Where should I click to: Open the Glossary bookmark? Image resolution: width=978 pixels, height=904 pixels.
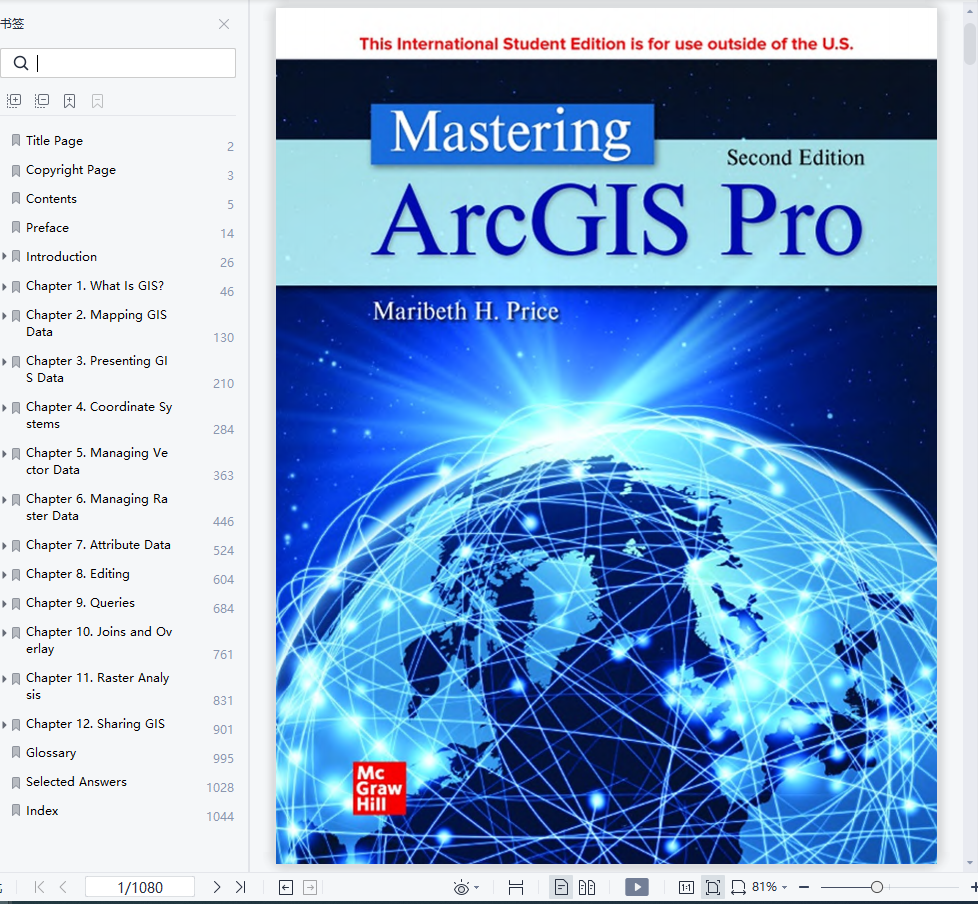51,753
